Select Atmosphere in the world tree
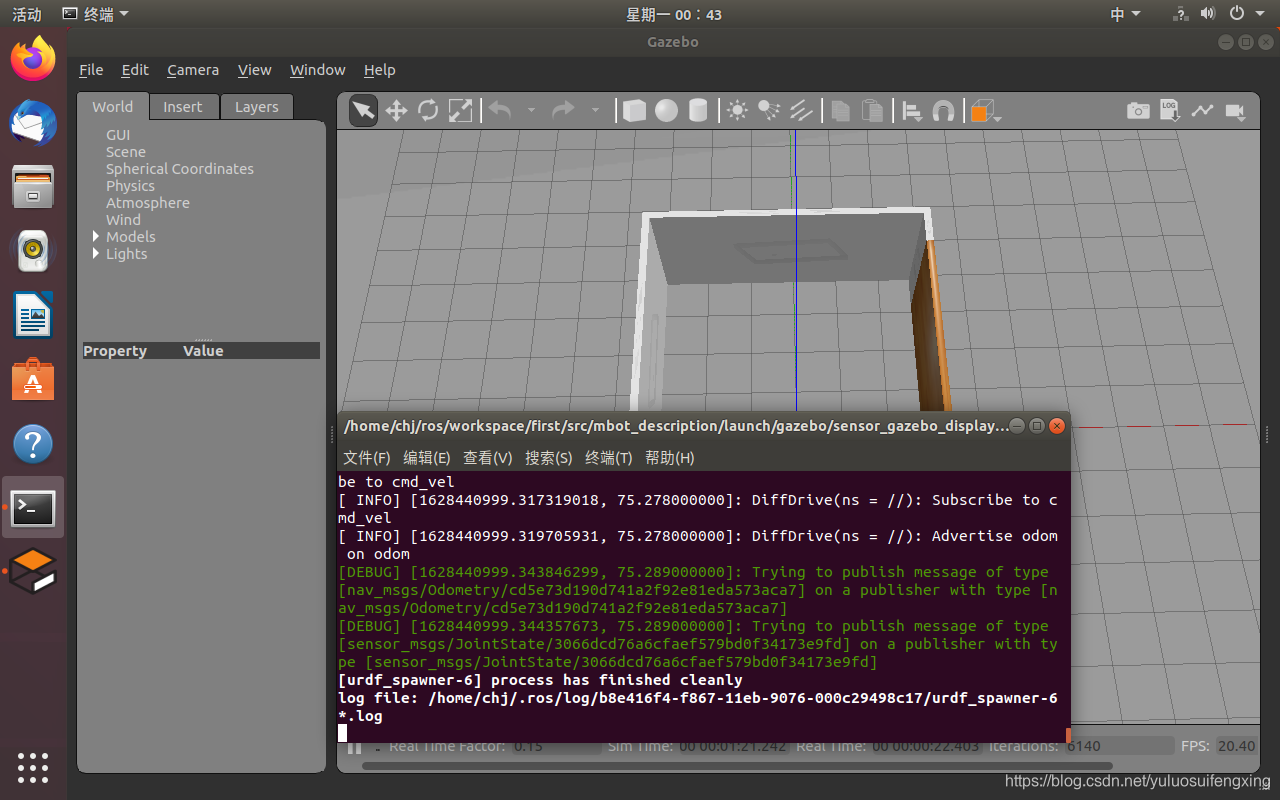The image size is (1280, 800). pos(148,203)
